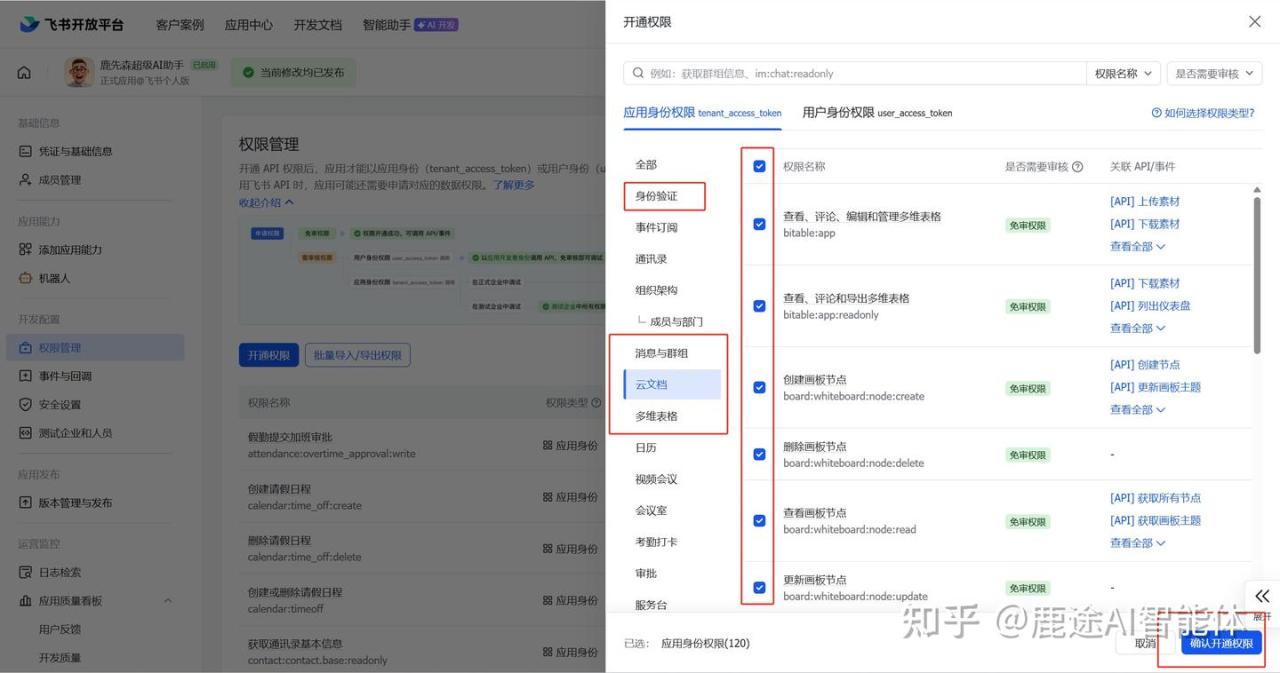Uncheck board:whiteboard:node:create permission checkbox

click(759, 388)
